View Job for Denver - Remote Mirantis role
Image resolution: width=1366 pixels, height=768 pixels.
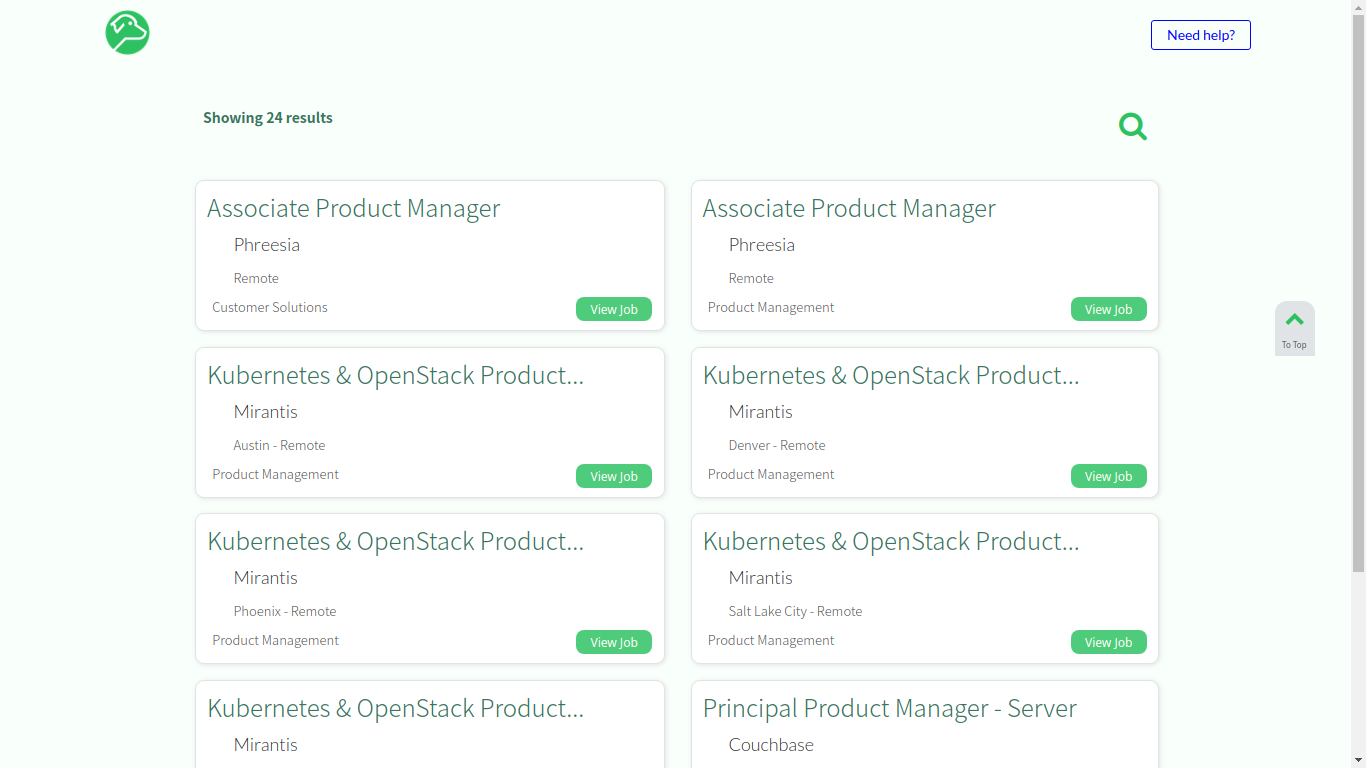(1109, 476)
